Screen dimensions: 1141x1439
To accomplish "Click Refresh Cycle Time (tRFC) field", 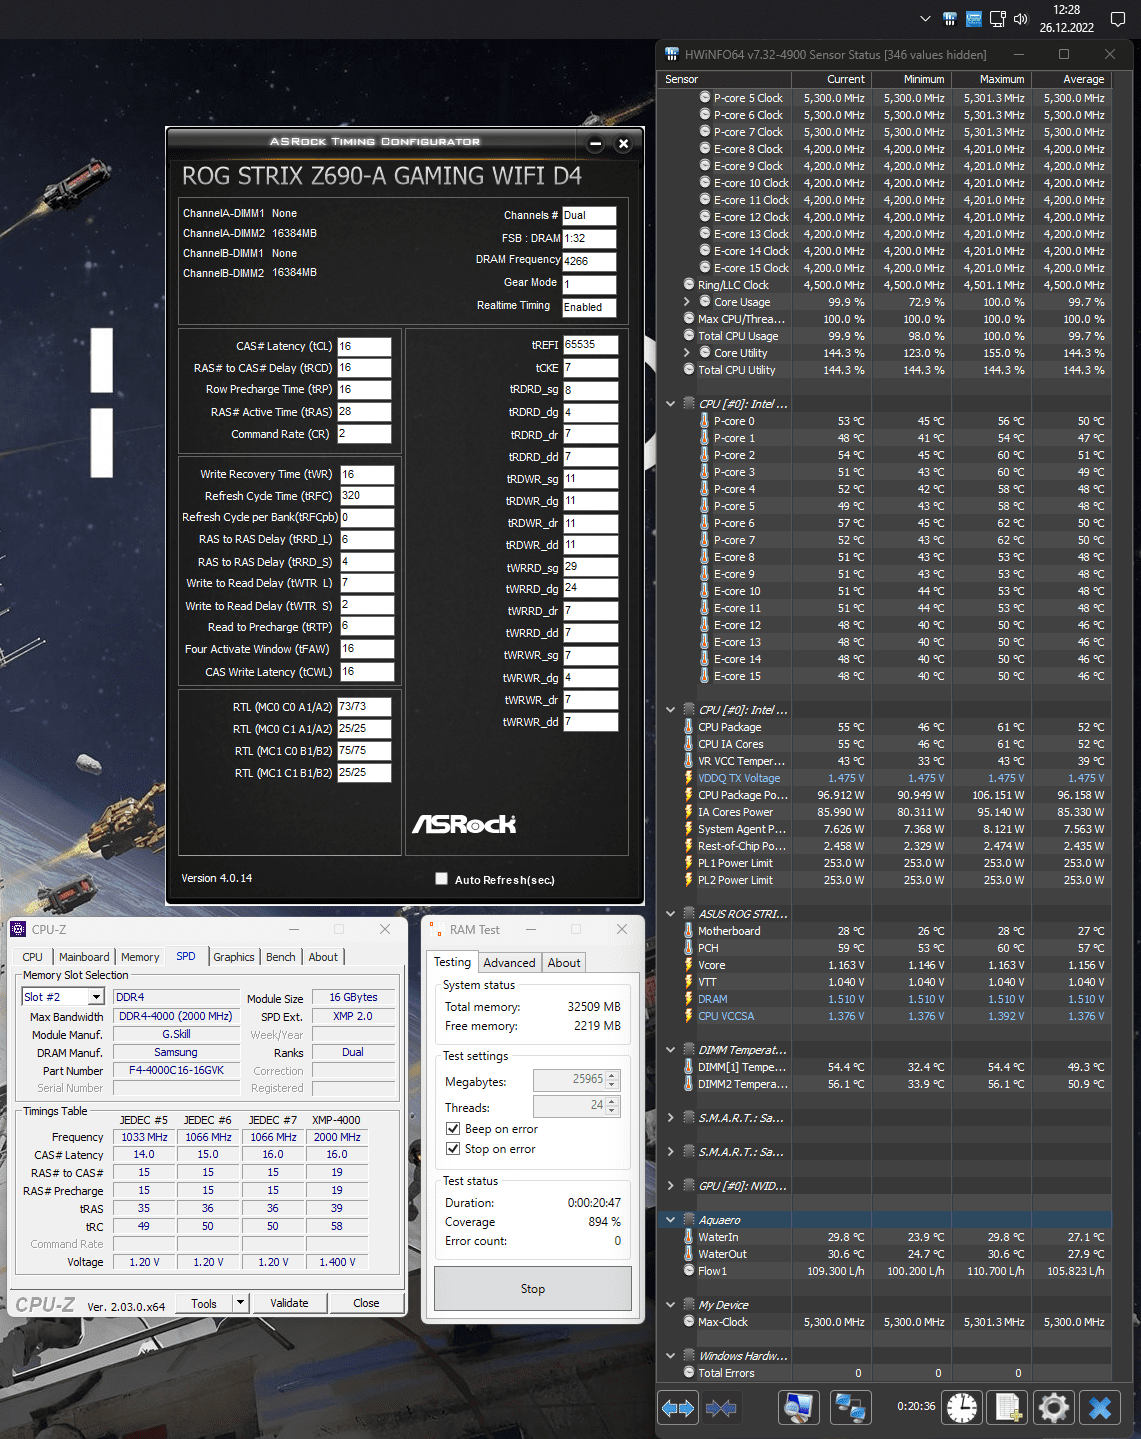I will click(367, 495).
